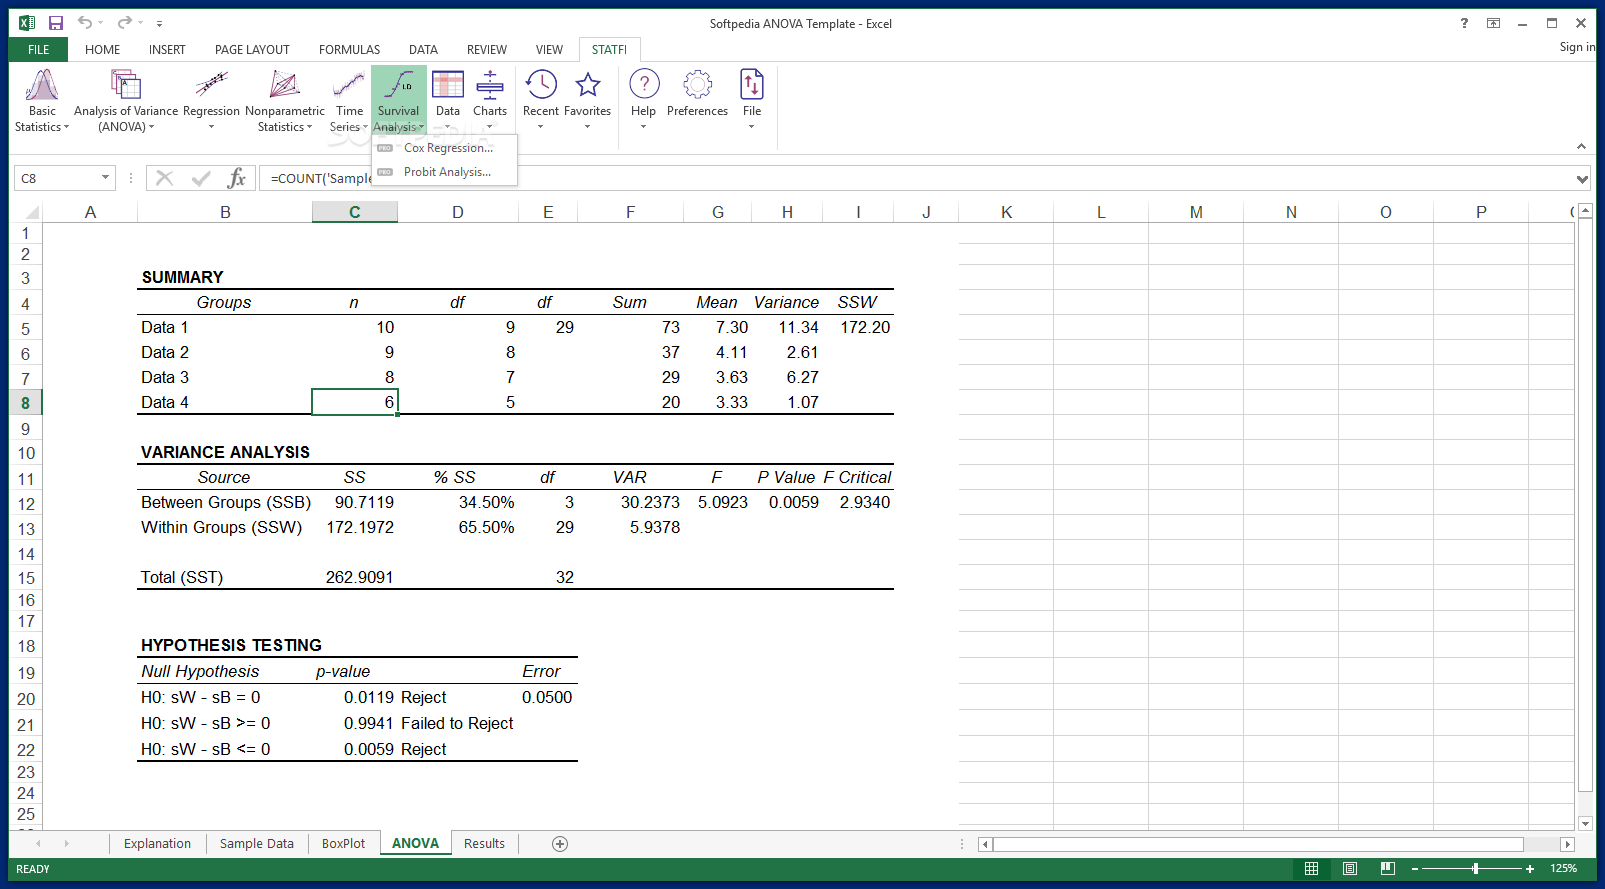Open Basic Statistics ribbon menu
1605x889 pixels.
point(42,100)
